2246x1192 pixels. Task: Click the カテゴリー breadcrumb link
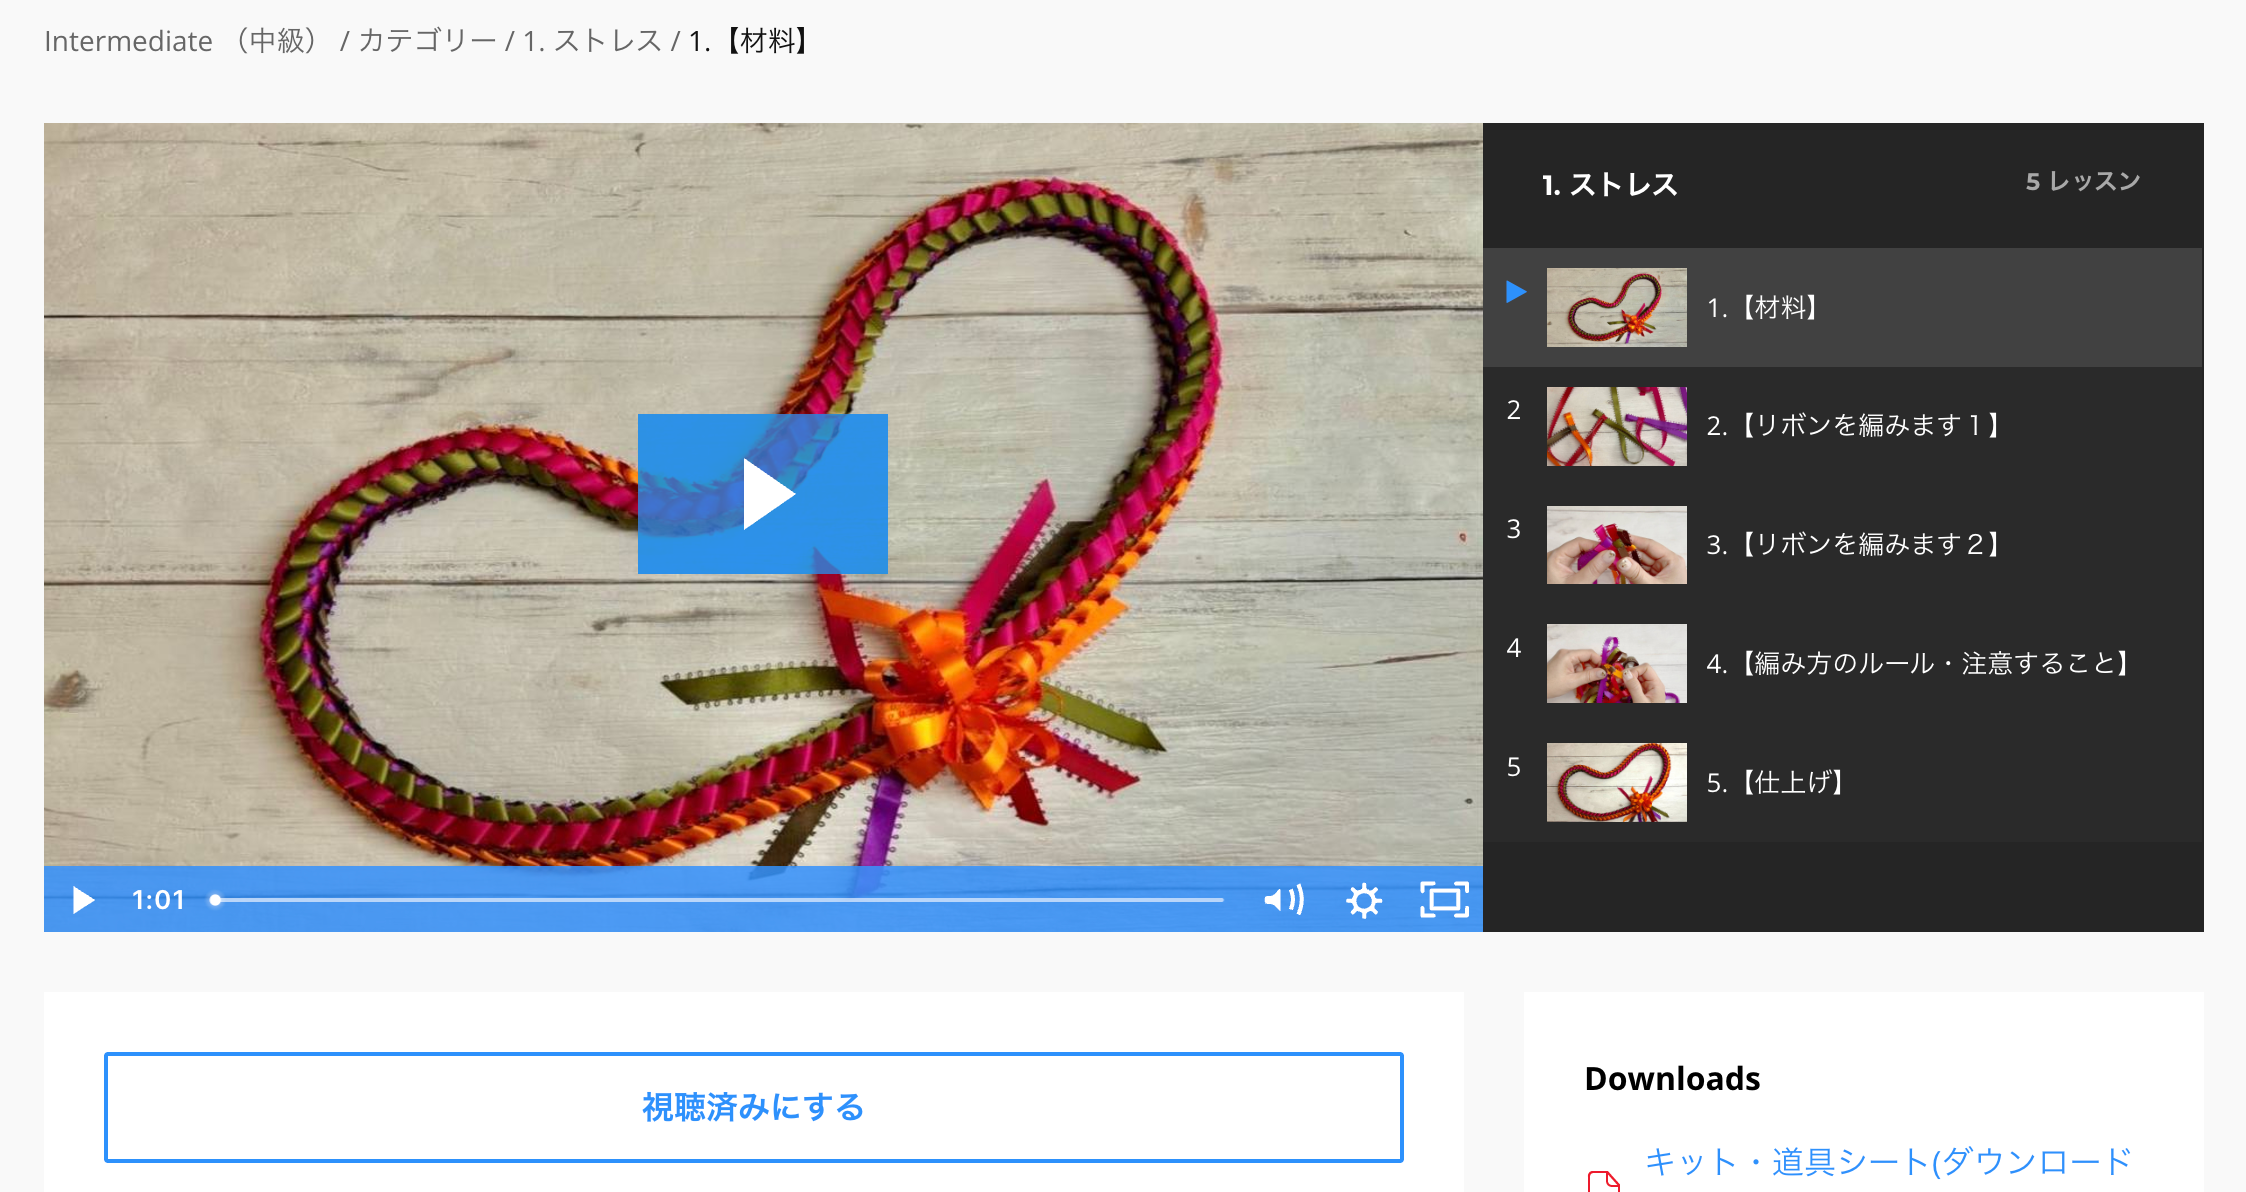pos(427,41)
